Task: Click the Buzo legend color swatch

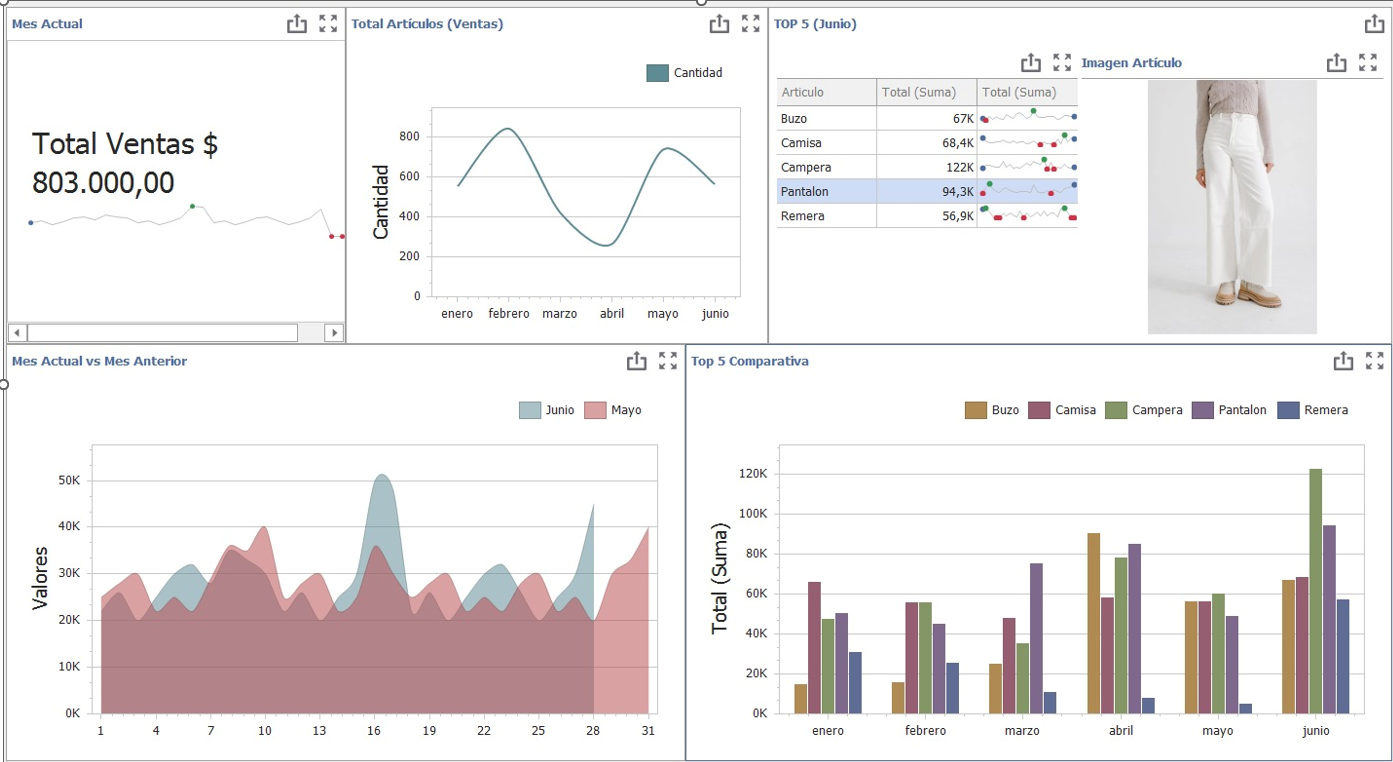Action: pos(975,410)
